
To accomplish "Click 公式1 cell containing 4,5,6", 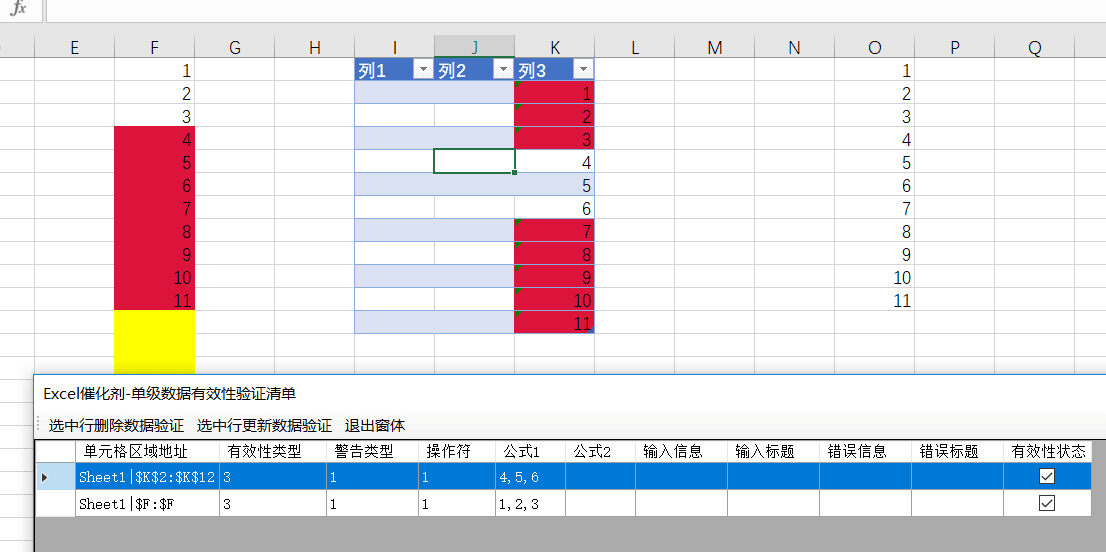I will [530, 477].
